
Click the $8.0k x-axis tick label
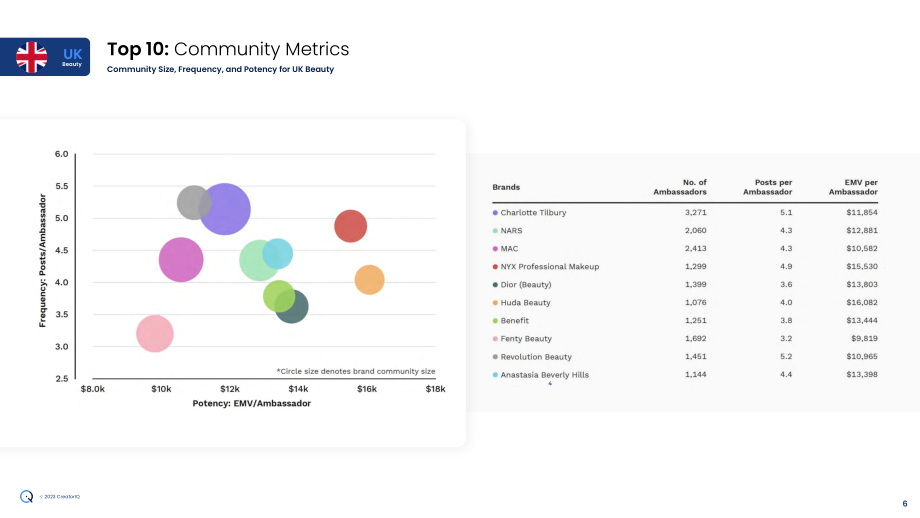(x=93, y=389)
